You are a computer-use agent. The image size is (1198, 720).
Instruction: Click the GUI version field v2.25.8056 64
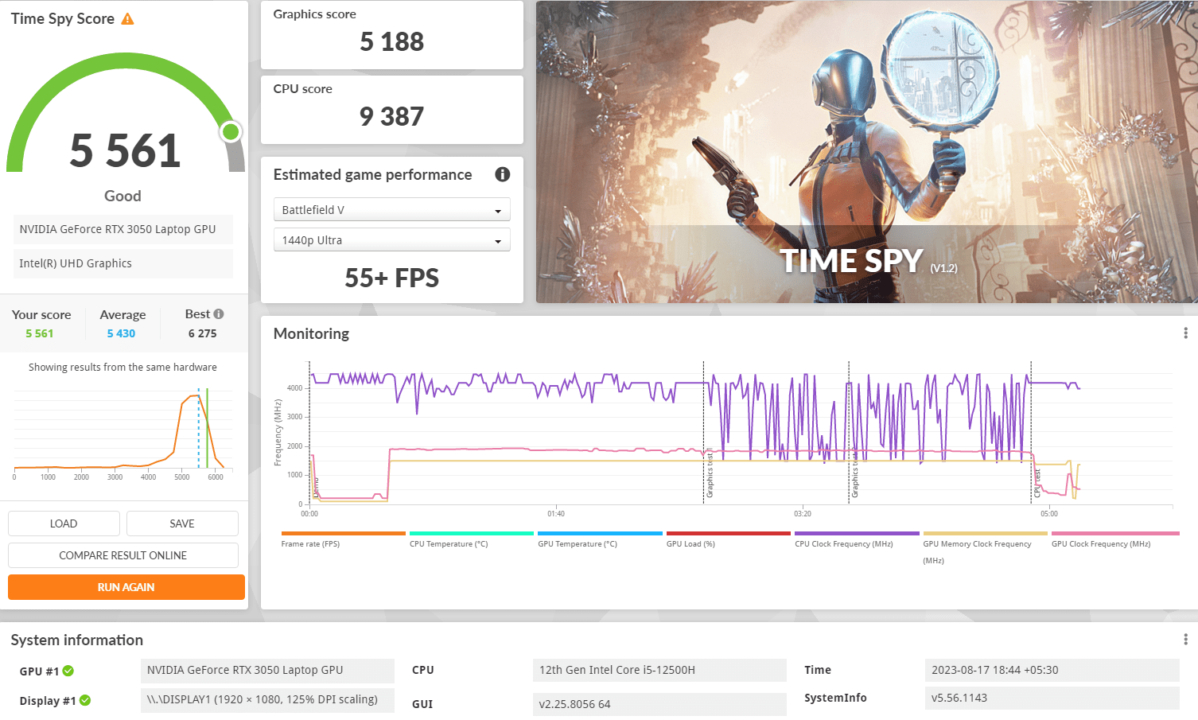pyautogui.click(x=659, y=704)
